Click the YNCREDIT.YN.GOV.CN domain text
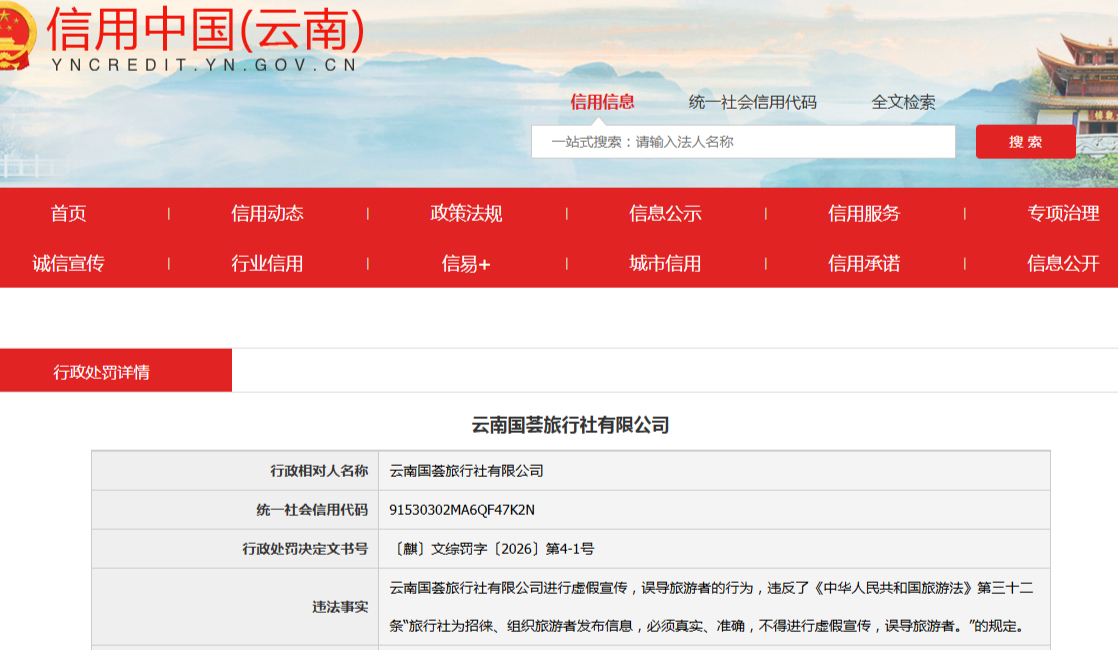 205,66
